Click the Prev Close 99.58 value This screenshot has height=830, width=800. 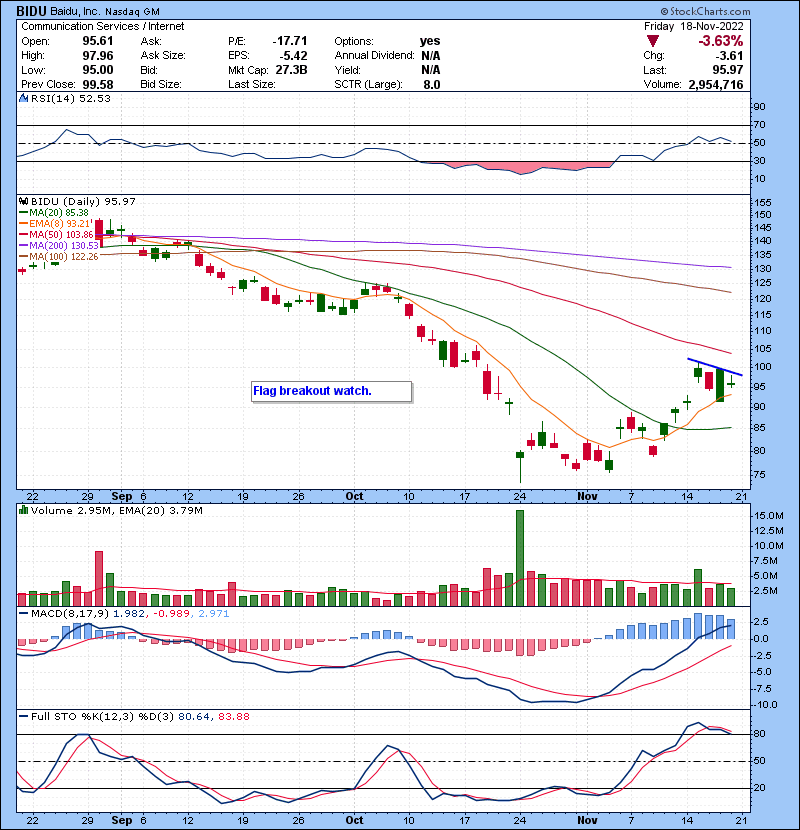97,85
